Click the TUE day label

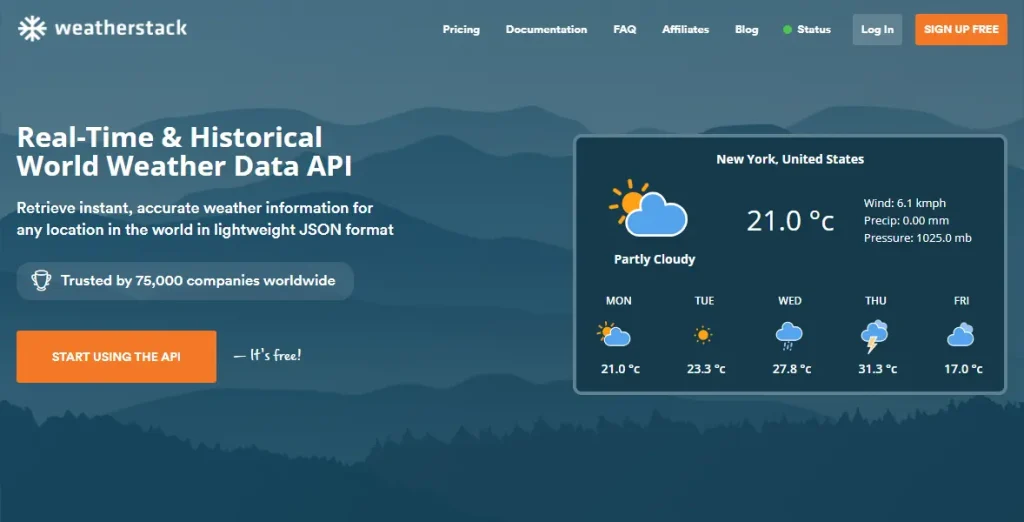pyautogui.click(x=704, y=301)
